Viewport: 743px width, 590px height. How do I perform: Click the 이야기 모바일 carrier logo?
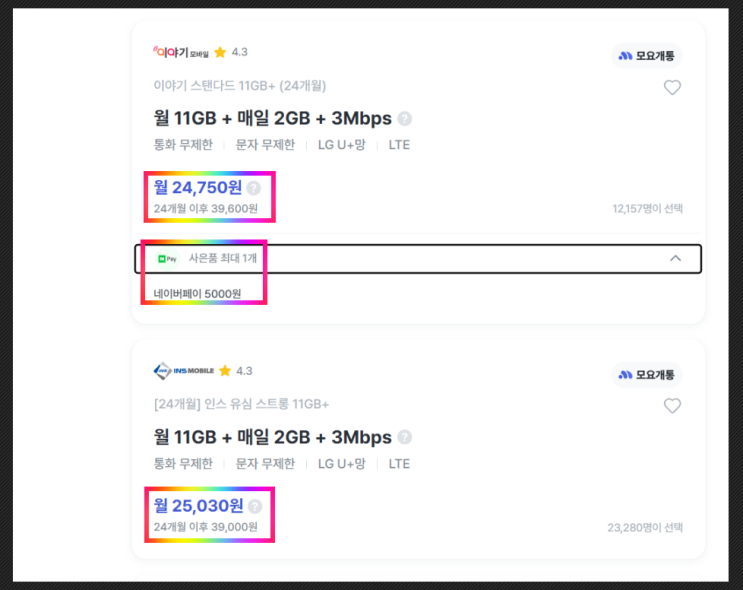tap(179, 51)
